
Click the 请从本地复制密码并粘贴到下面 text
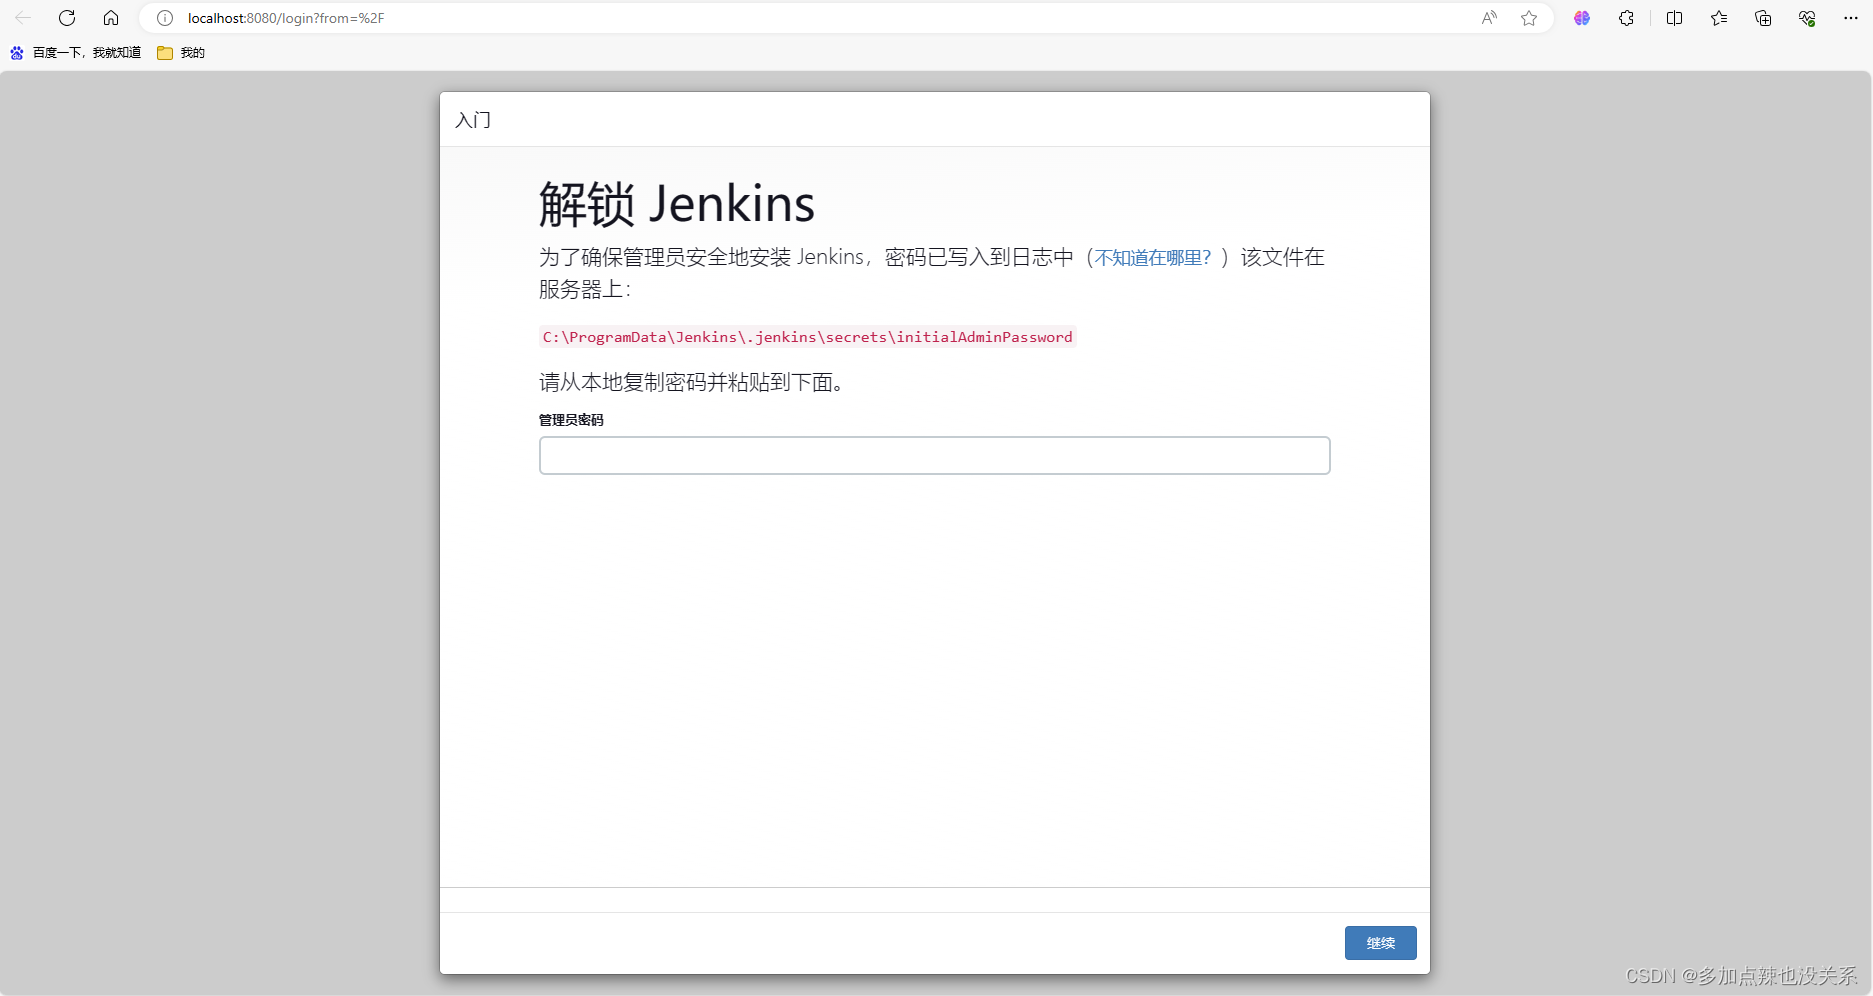pyautogui.click(x=691, y=382)
